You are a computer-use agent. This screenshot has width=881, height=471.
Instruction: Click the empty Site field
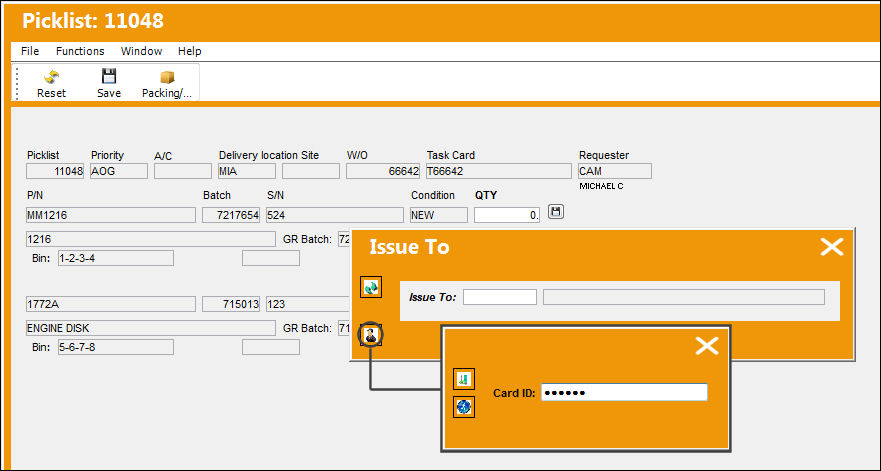[311, 171]
